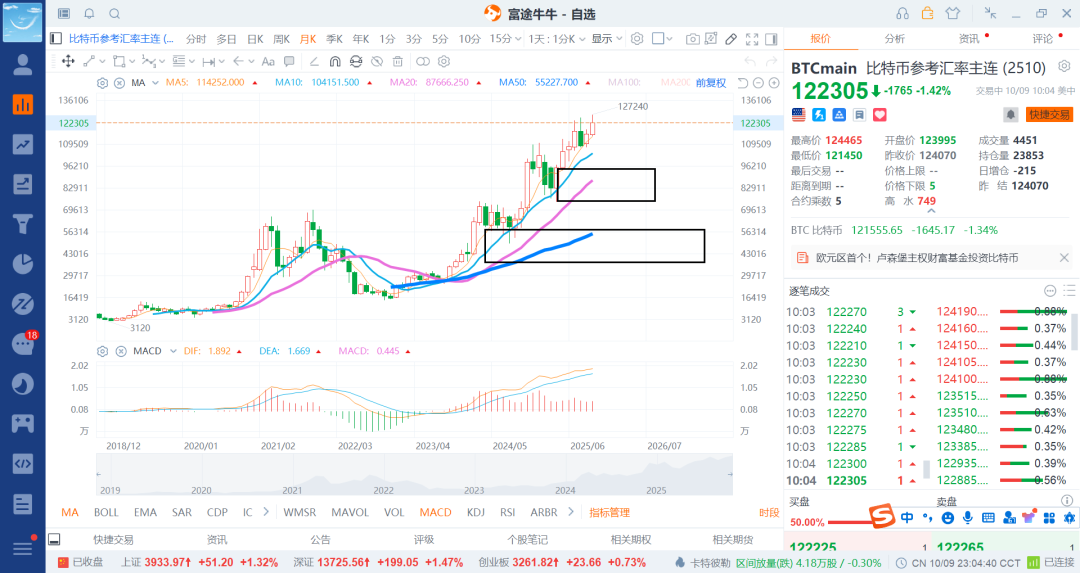Select the orange quotes bar-chart sidebar icon

pyautogui.click(x=23, y=104)
